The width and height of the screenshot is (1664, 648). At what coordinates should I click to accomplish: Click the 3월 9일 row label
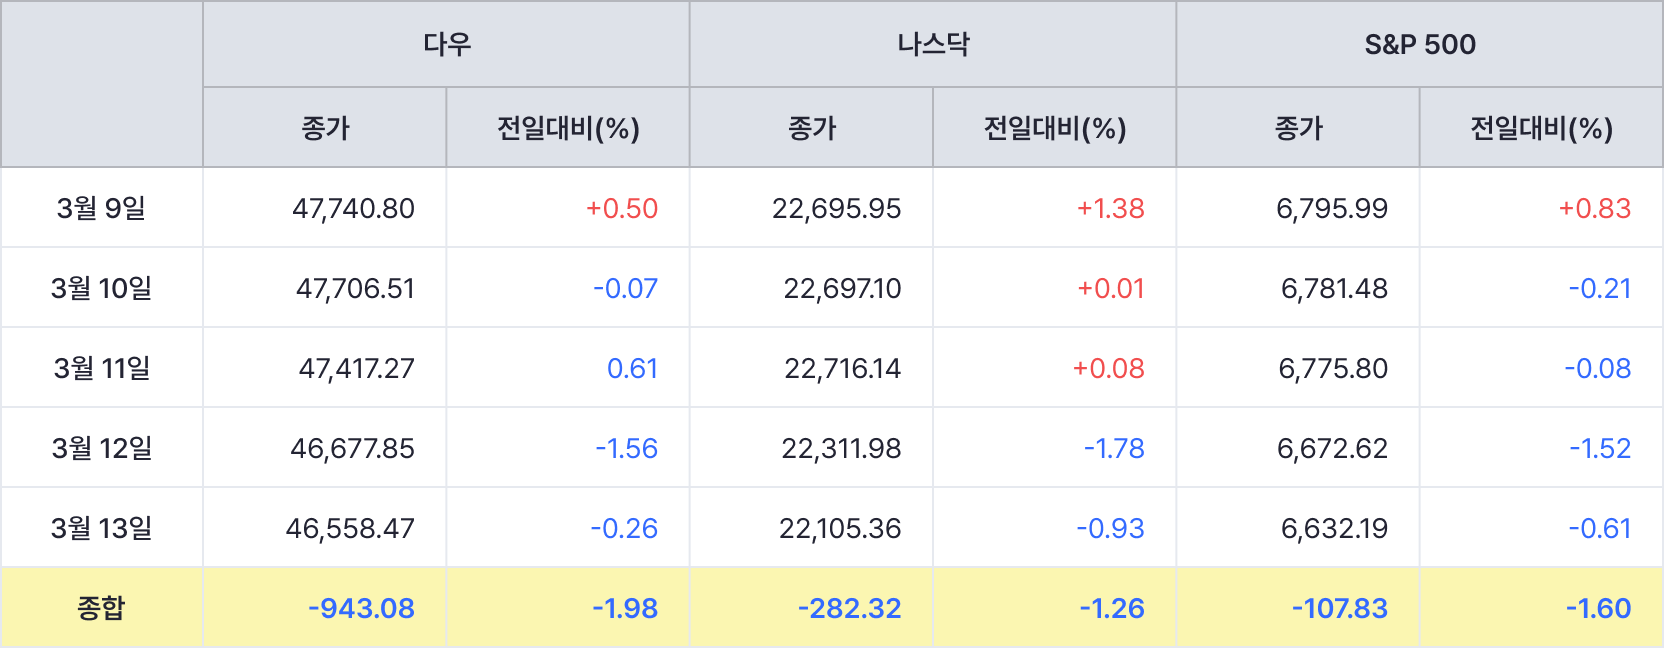(x=101, y=208)
